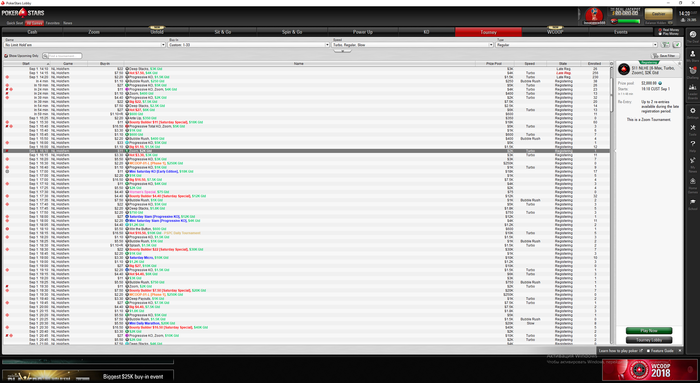Open the Game dropdown (No Limit Hold'em)
Image resolution: width=700 pixels, height=383 pixels.
coord(84,45)
